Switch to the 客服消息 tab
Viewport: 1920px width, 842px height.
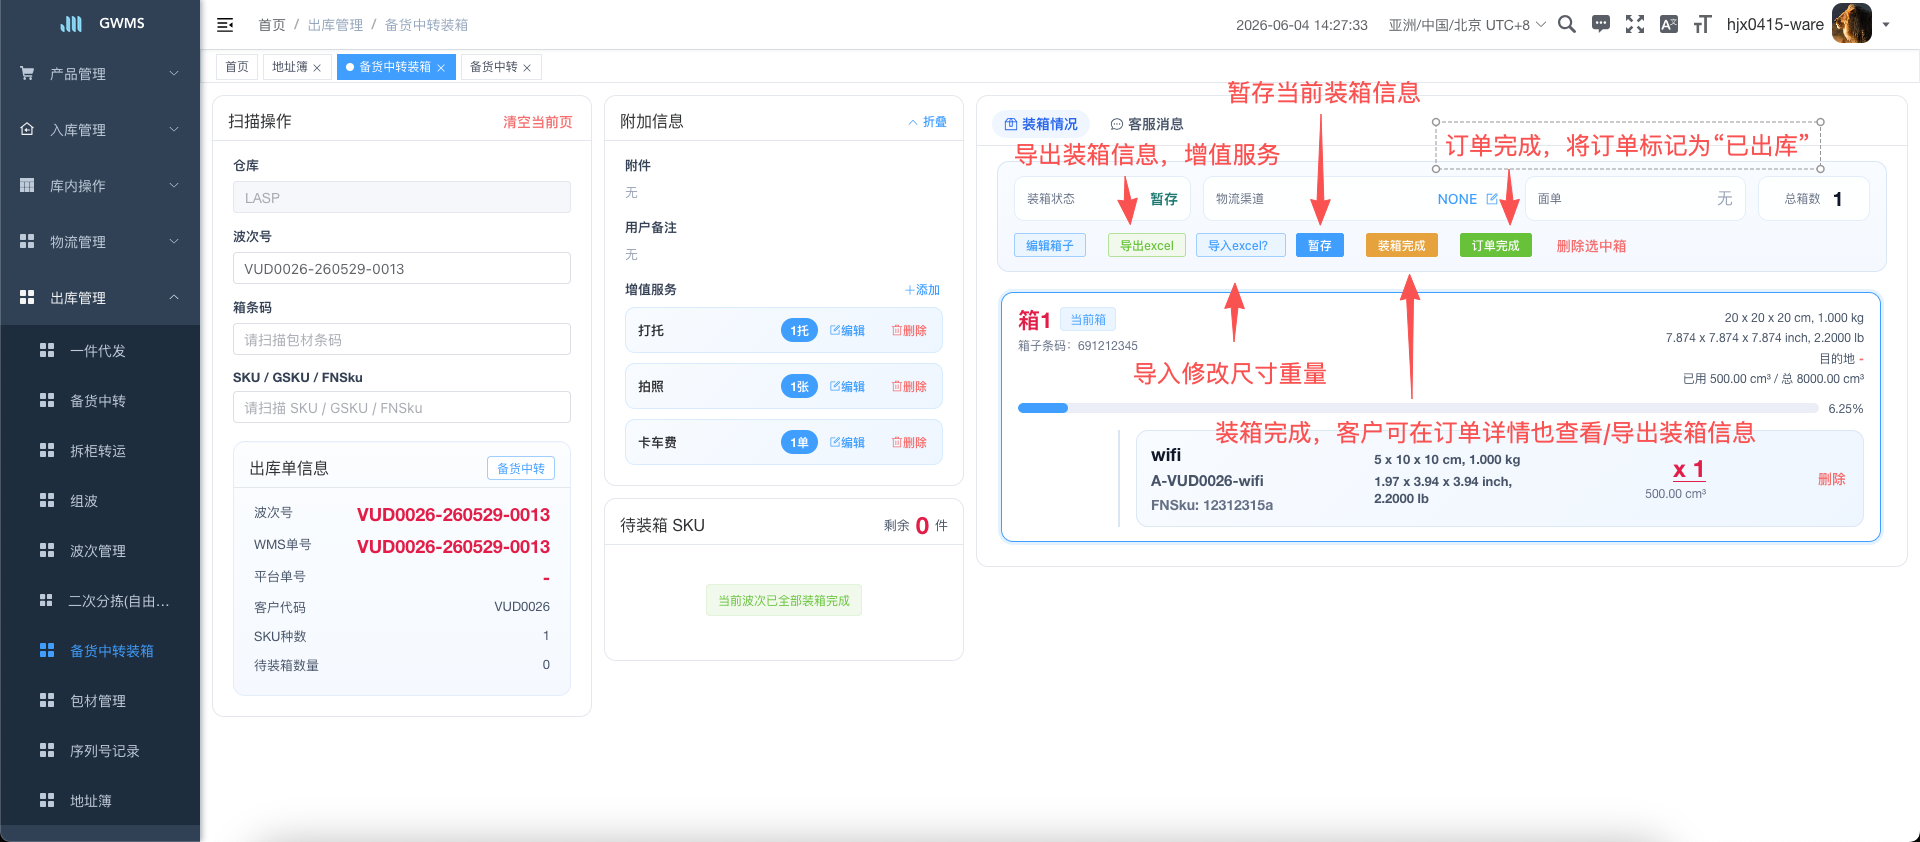click(x=1147, y=124)
